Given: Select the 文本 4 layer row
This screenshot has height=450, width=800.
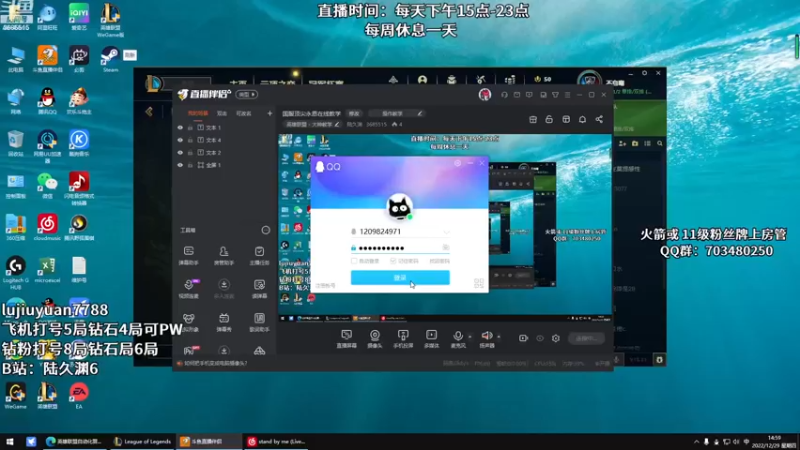Looking at the screenshot, I should [x=224, y=140].
